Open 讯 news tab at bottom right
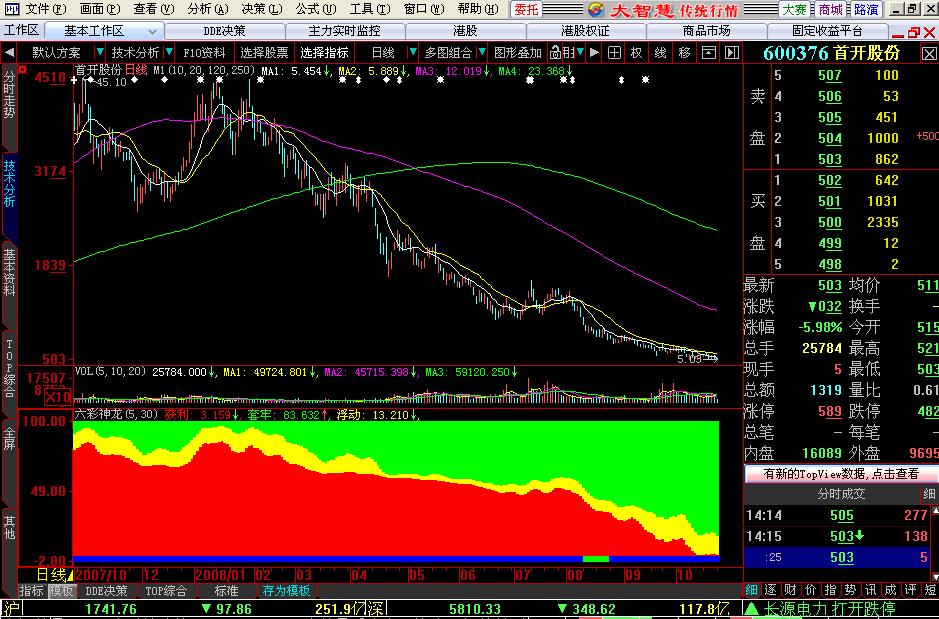 (870, 590)
